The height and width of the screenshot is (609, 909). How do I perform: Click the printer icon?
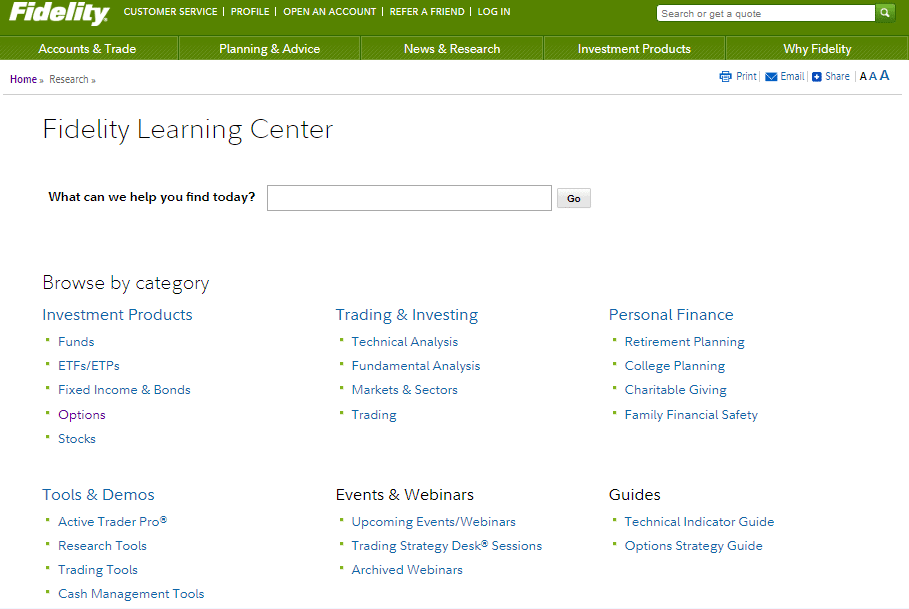click(725, 76)
